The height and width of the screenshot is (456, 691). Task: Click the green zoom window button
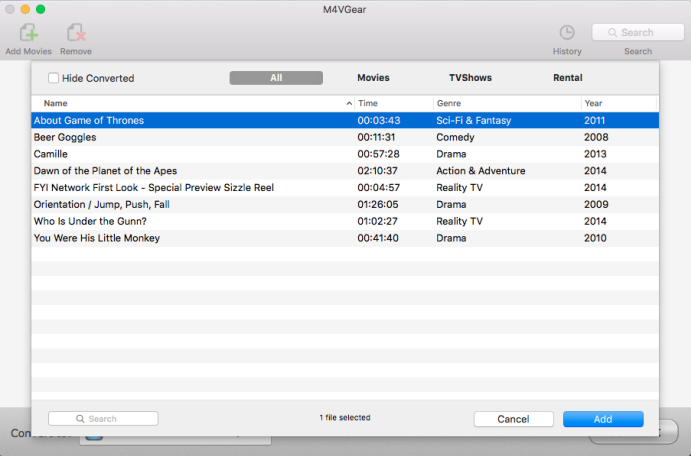(41, 9)
